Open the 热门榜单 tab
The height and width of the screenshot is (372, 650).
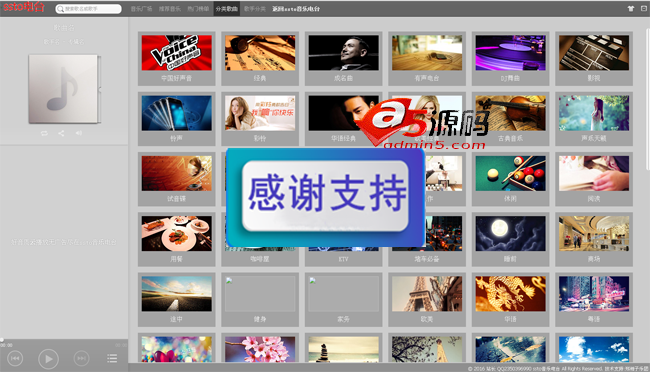(x=198, y=9)
